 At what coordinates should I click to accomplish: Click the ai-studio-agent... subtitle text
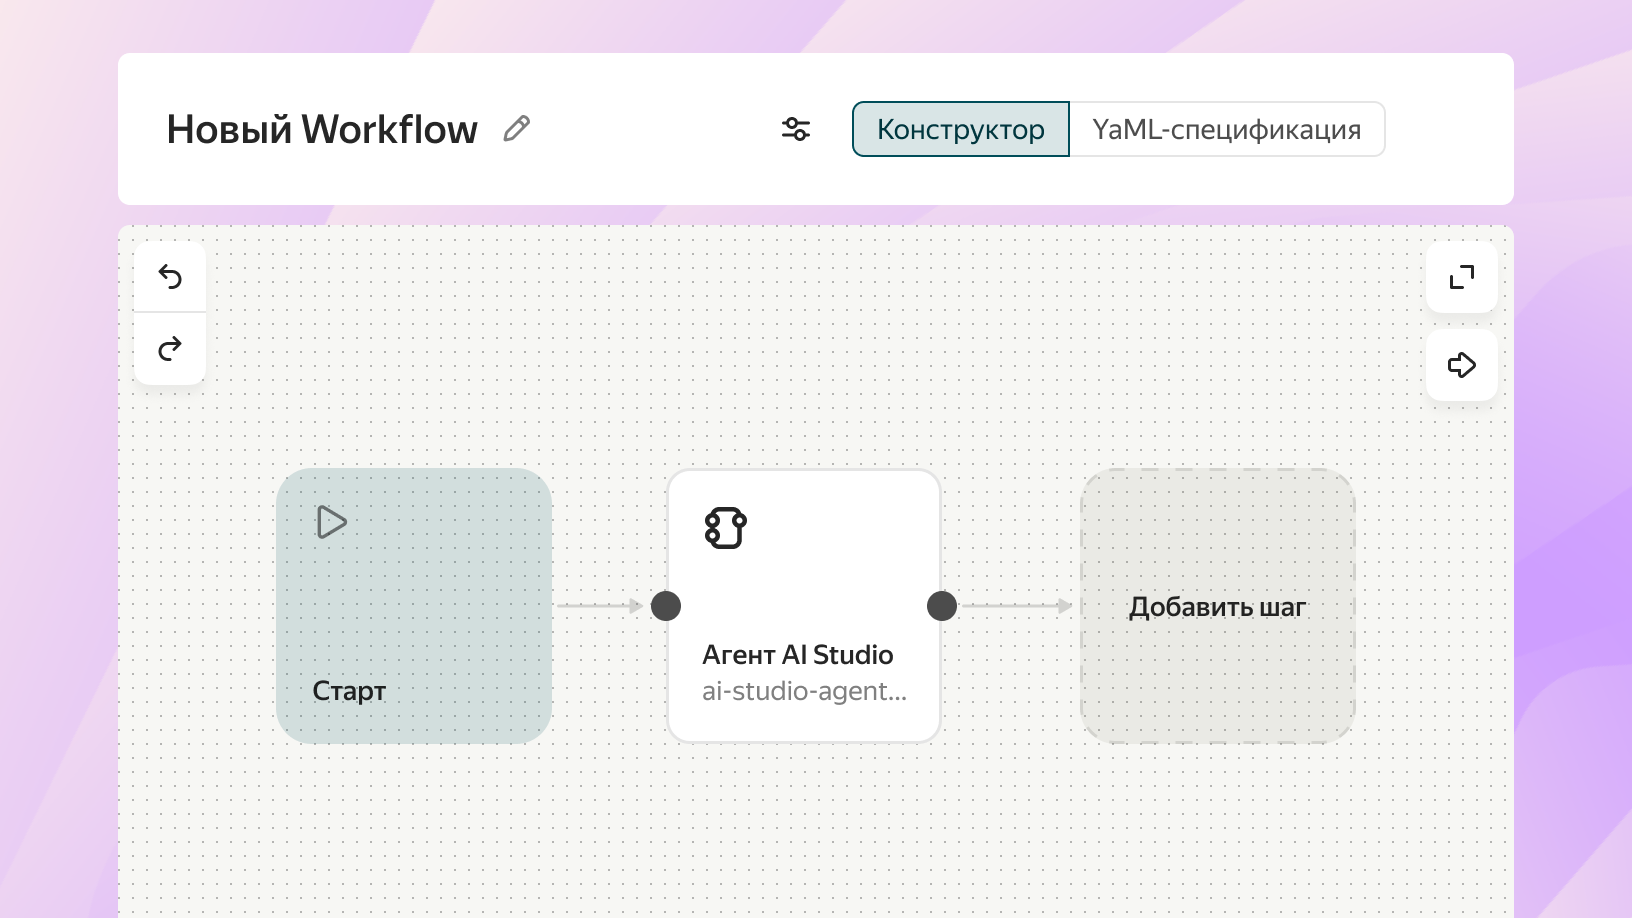(804, 691)
